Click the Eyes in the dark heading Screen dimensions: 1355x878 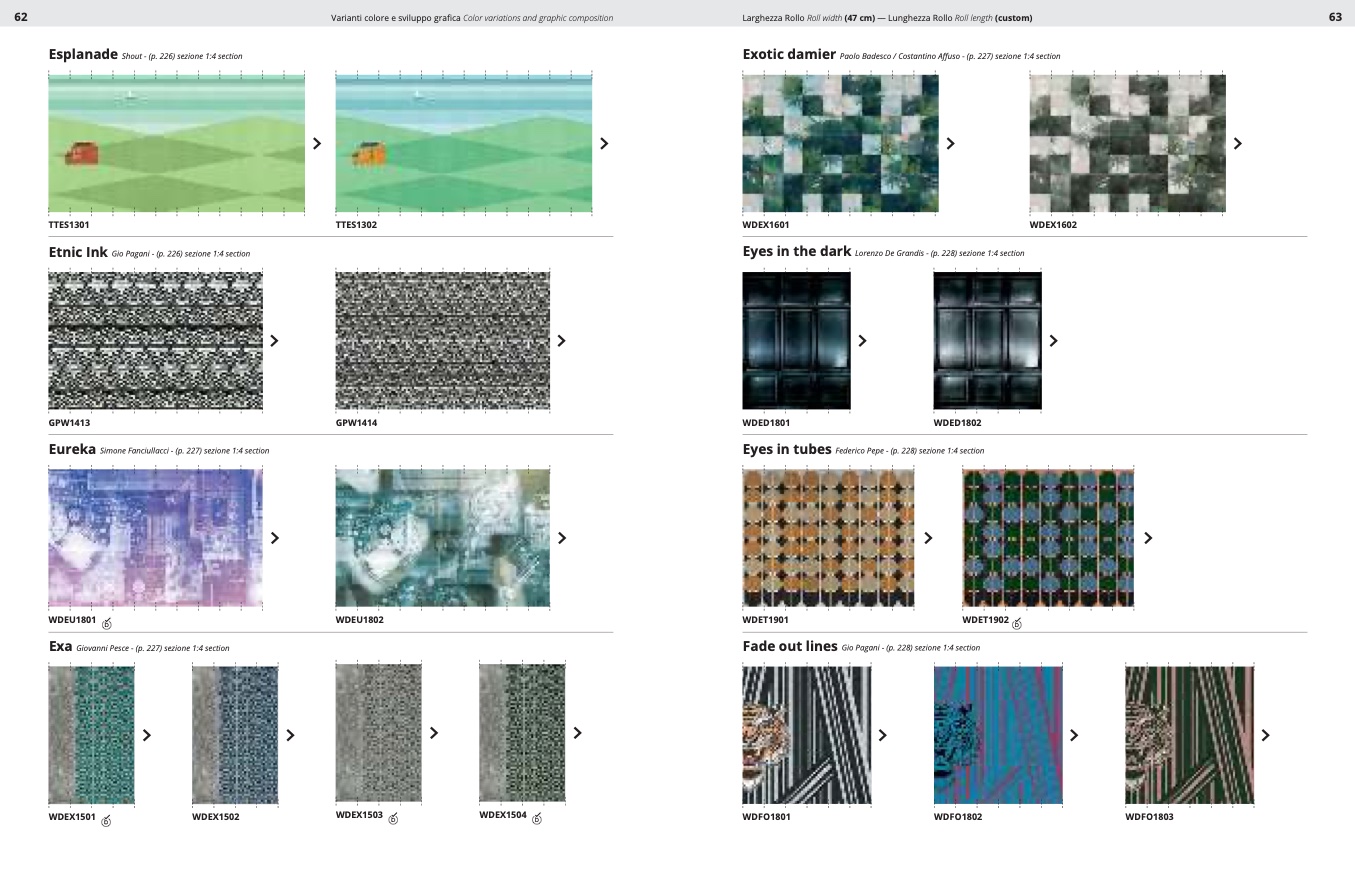[x=796, y=252]
